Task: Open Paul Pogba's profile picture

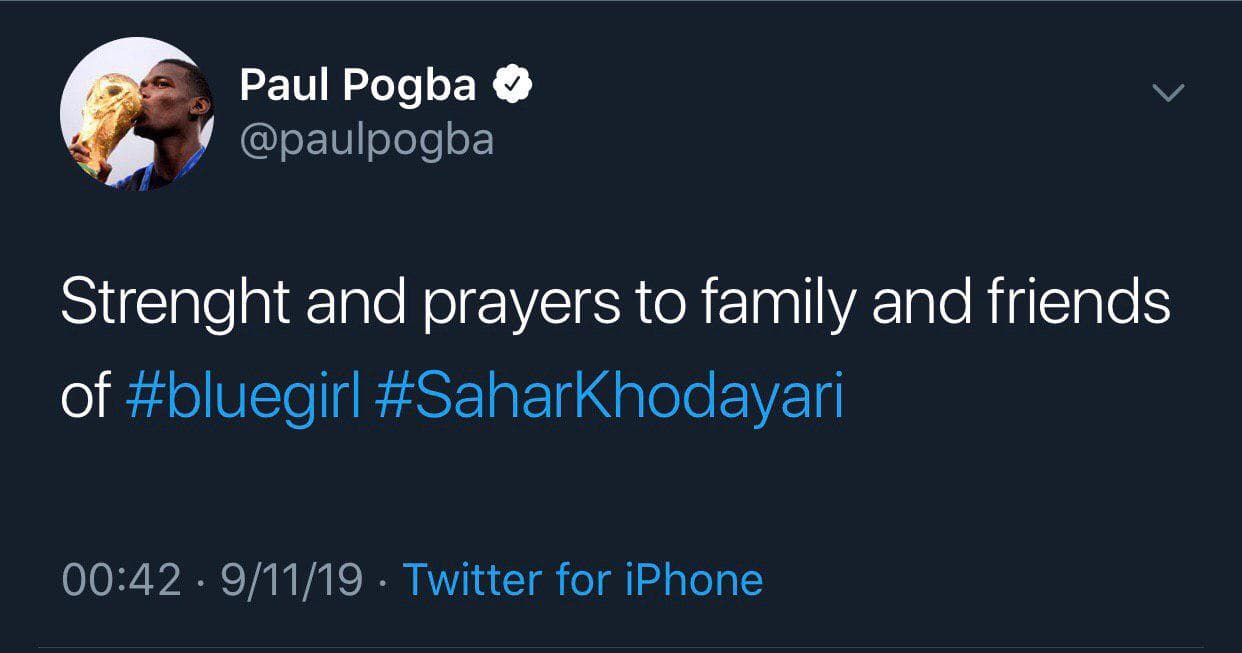Action: tap(137, 114)
